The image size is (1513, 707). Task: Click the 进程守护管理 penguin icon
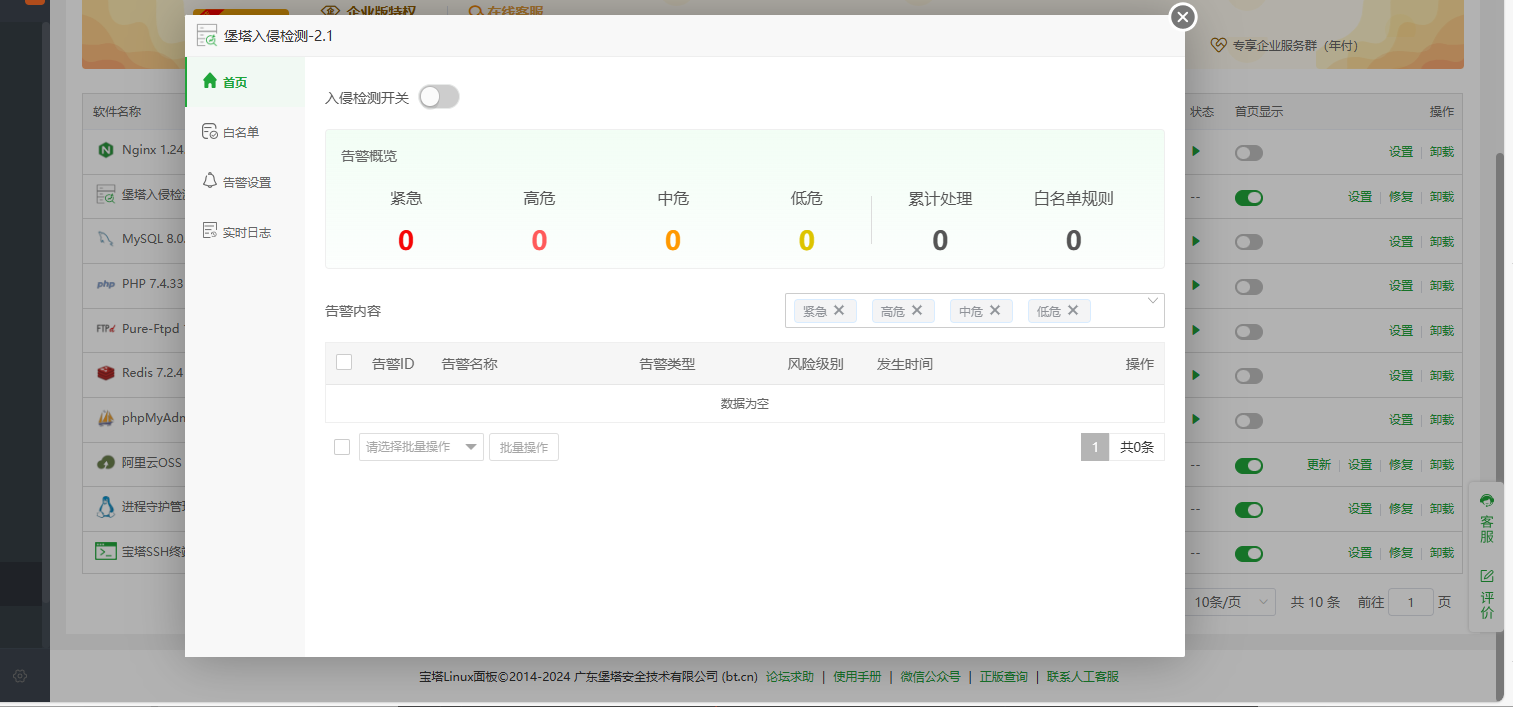click(x=105, y=507)
